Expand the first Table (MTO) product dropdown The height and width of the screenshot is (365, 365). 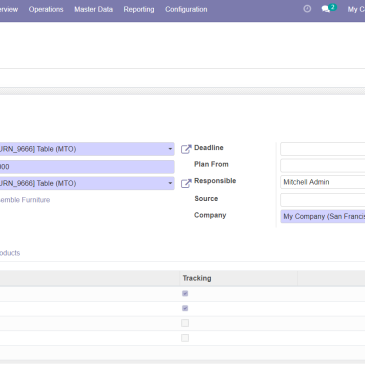pyautogui.click(x=170, y=149)
